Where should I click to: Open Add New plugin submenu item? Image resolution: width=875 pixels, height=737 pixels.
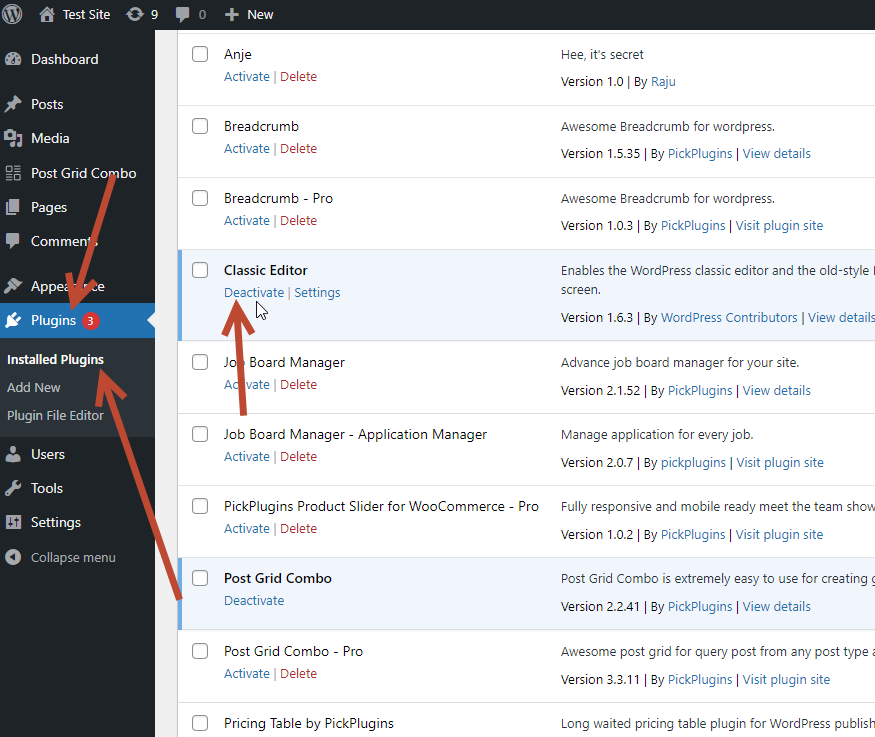tap(33, 387)
